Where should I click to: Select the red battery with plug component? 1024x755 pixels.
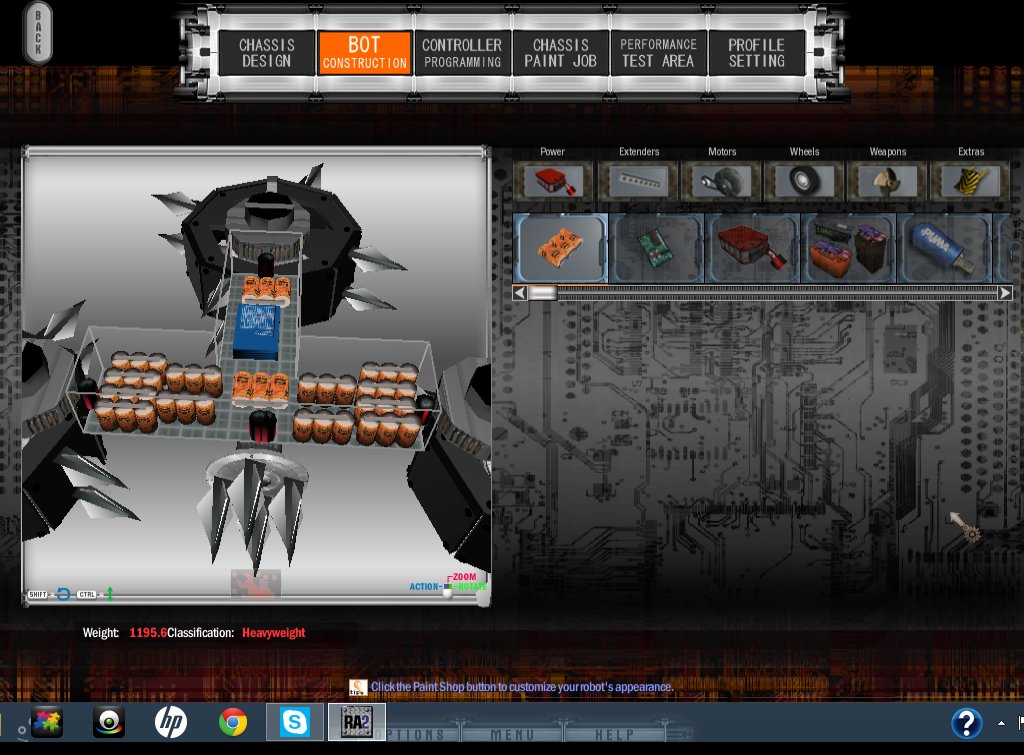coord(753,248)
